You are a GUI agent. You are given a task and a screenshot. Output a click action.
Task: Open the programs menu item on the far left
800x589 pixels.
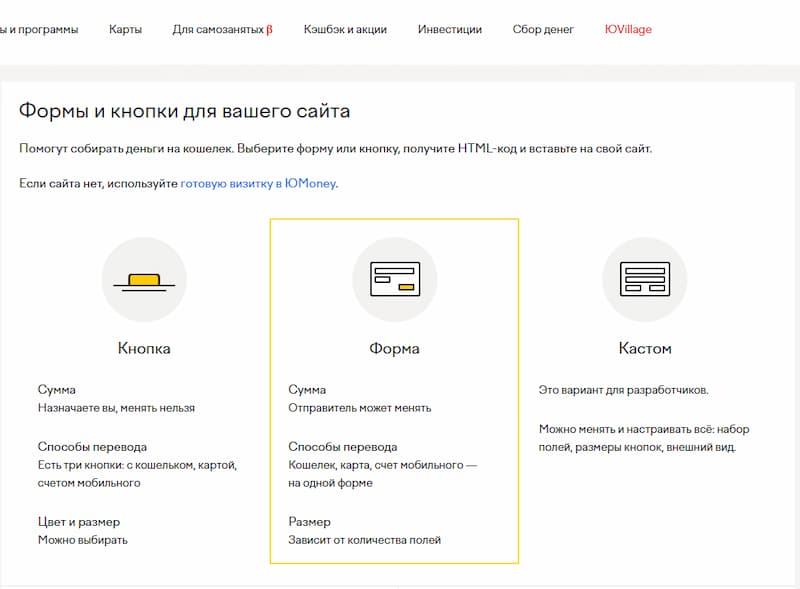(40, 29)
